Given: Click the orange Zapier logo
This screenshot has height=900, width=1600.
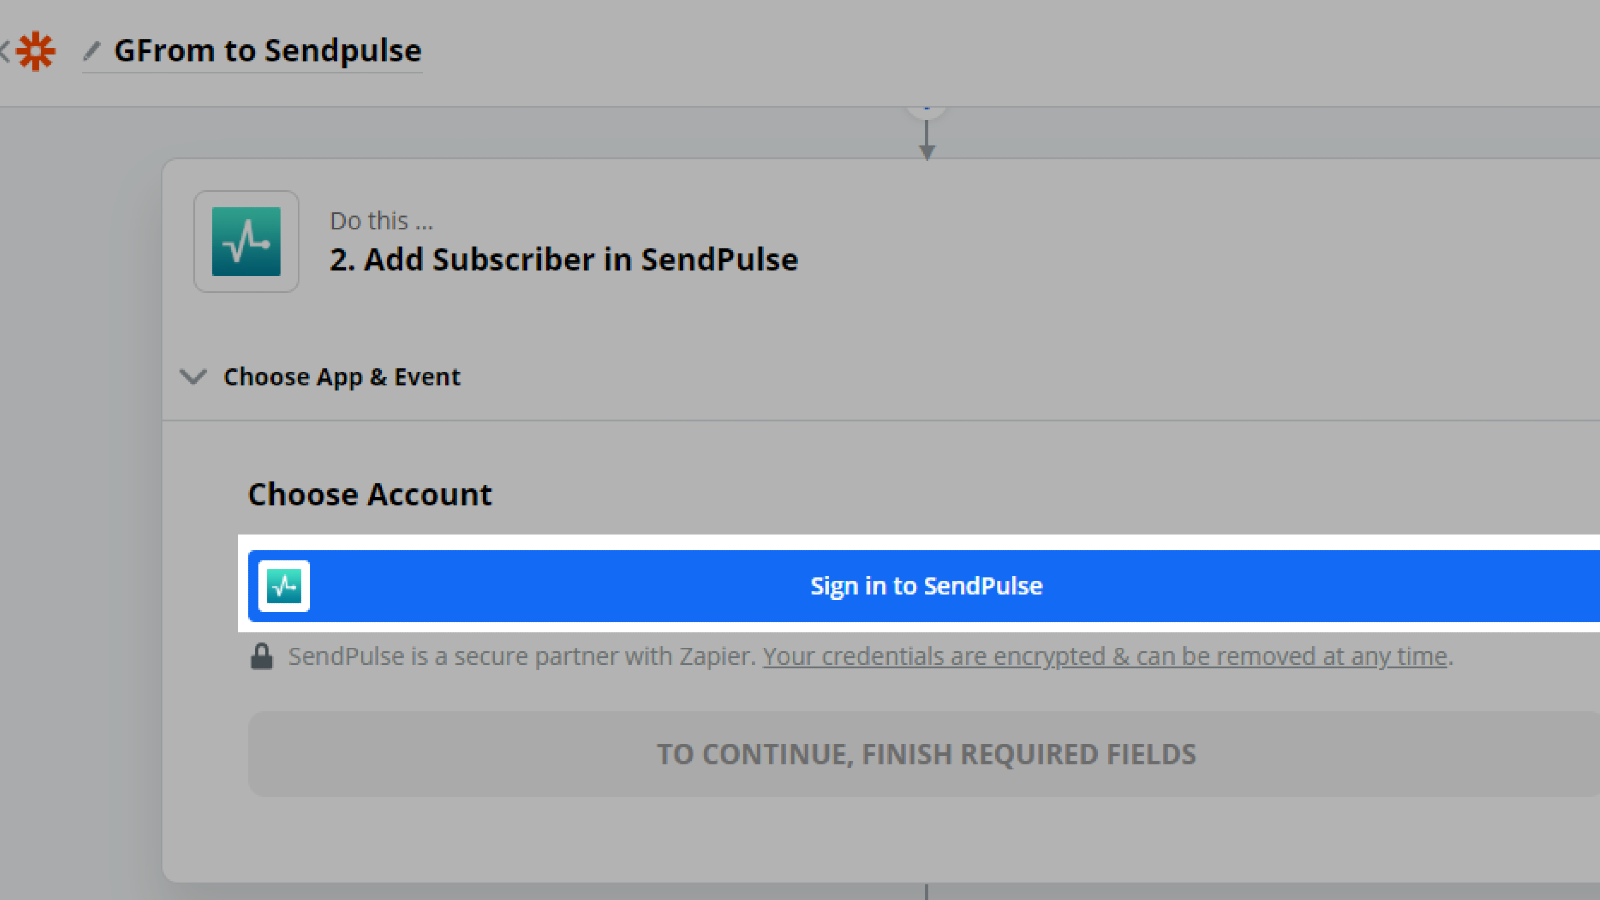Looking at the screenshot, I should pos(36,51).
